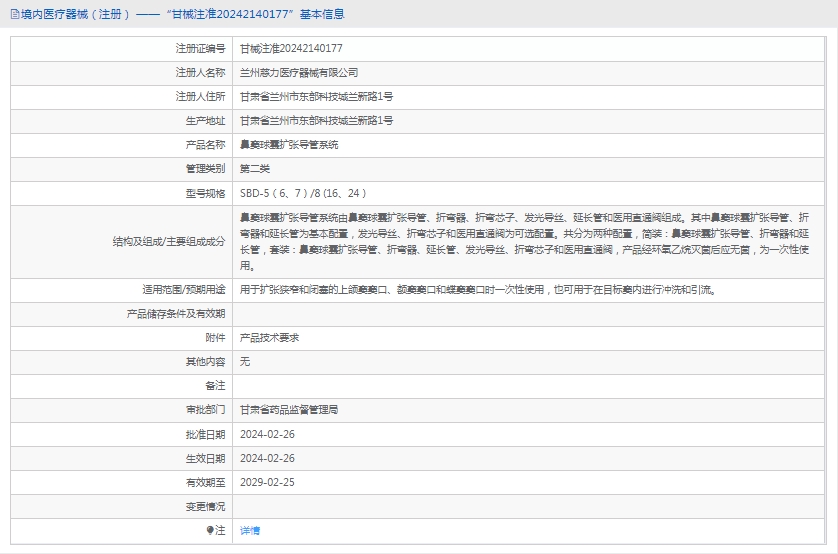This screenshot has width=838, height=554.
Task: Click the 产品名称 row label
Action: [205, 144]
